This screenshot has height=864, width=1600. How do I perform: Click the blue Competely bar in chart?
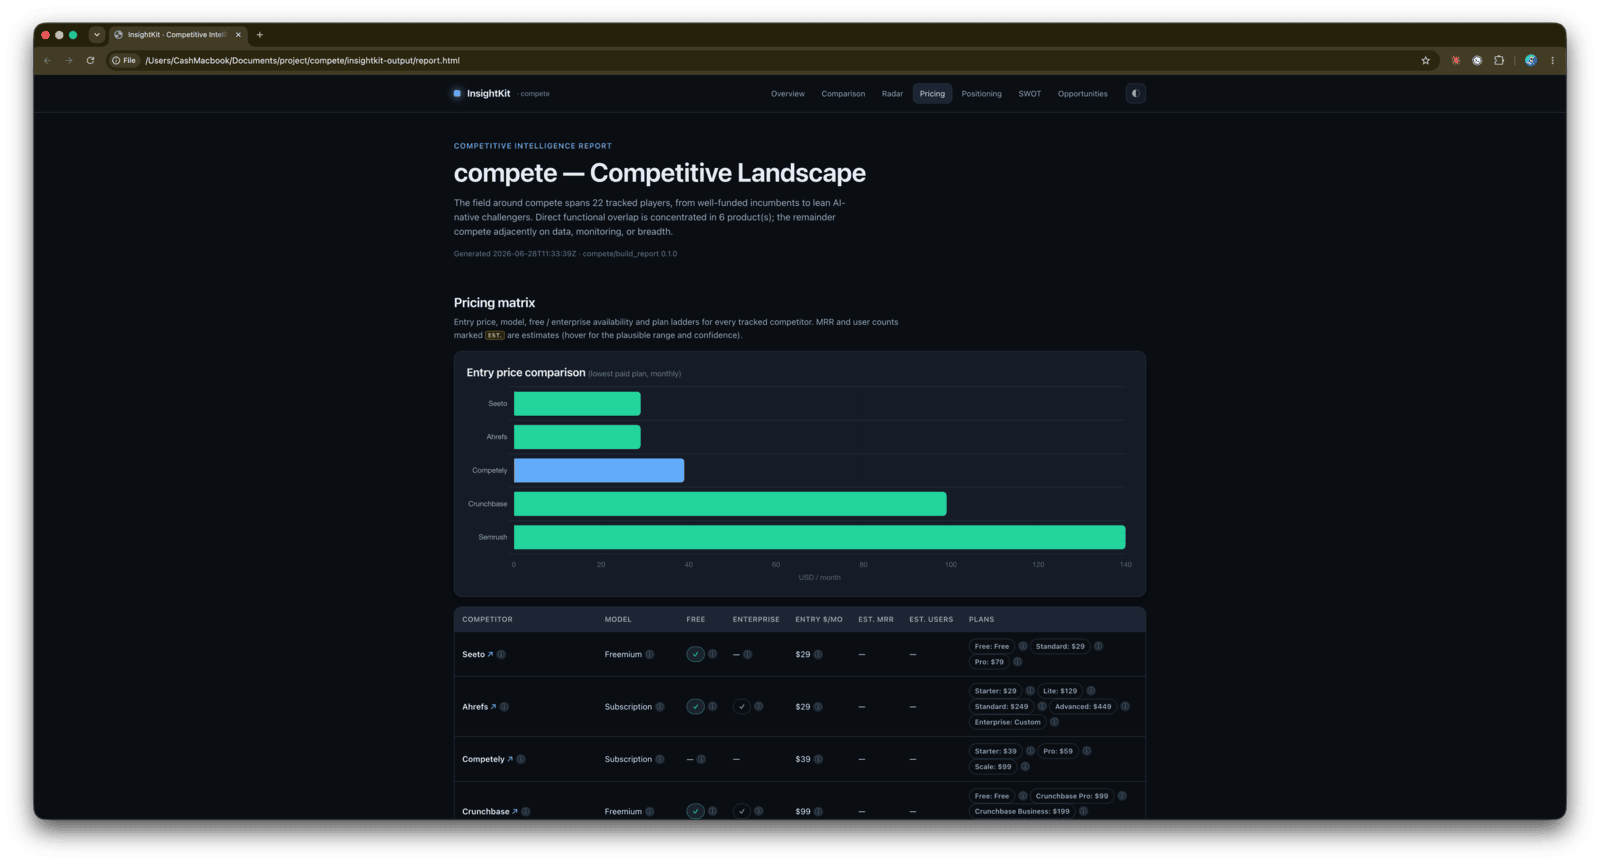pyautogui.click(x=599, y=471)
